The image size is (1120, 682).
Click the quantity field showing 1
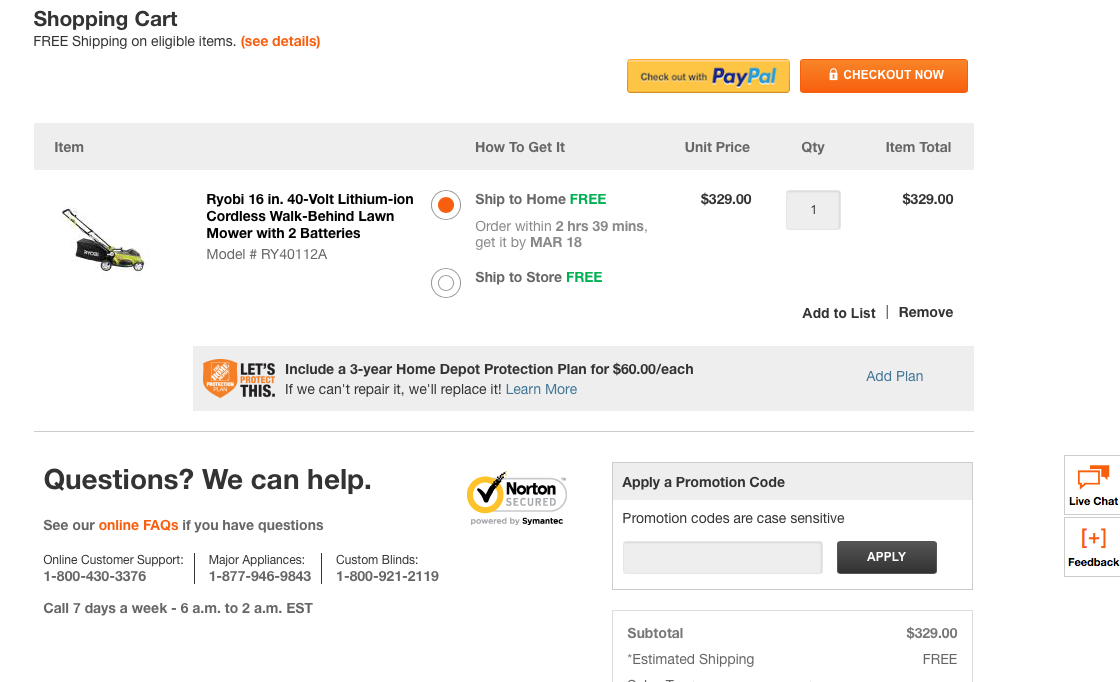[x=813, y=210]
